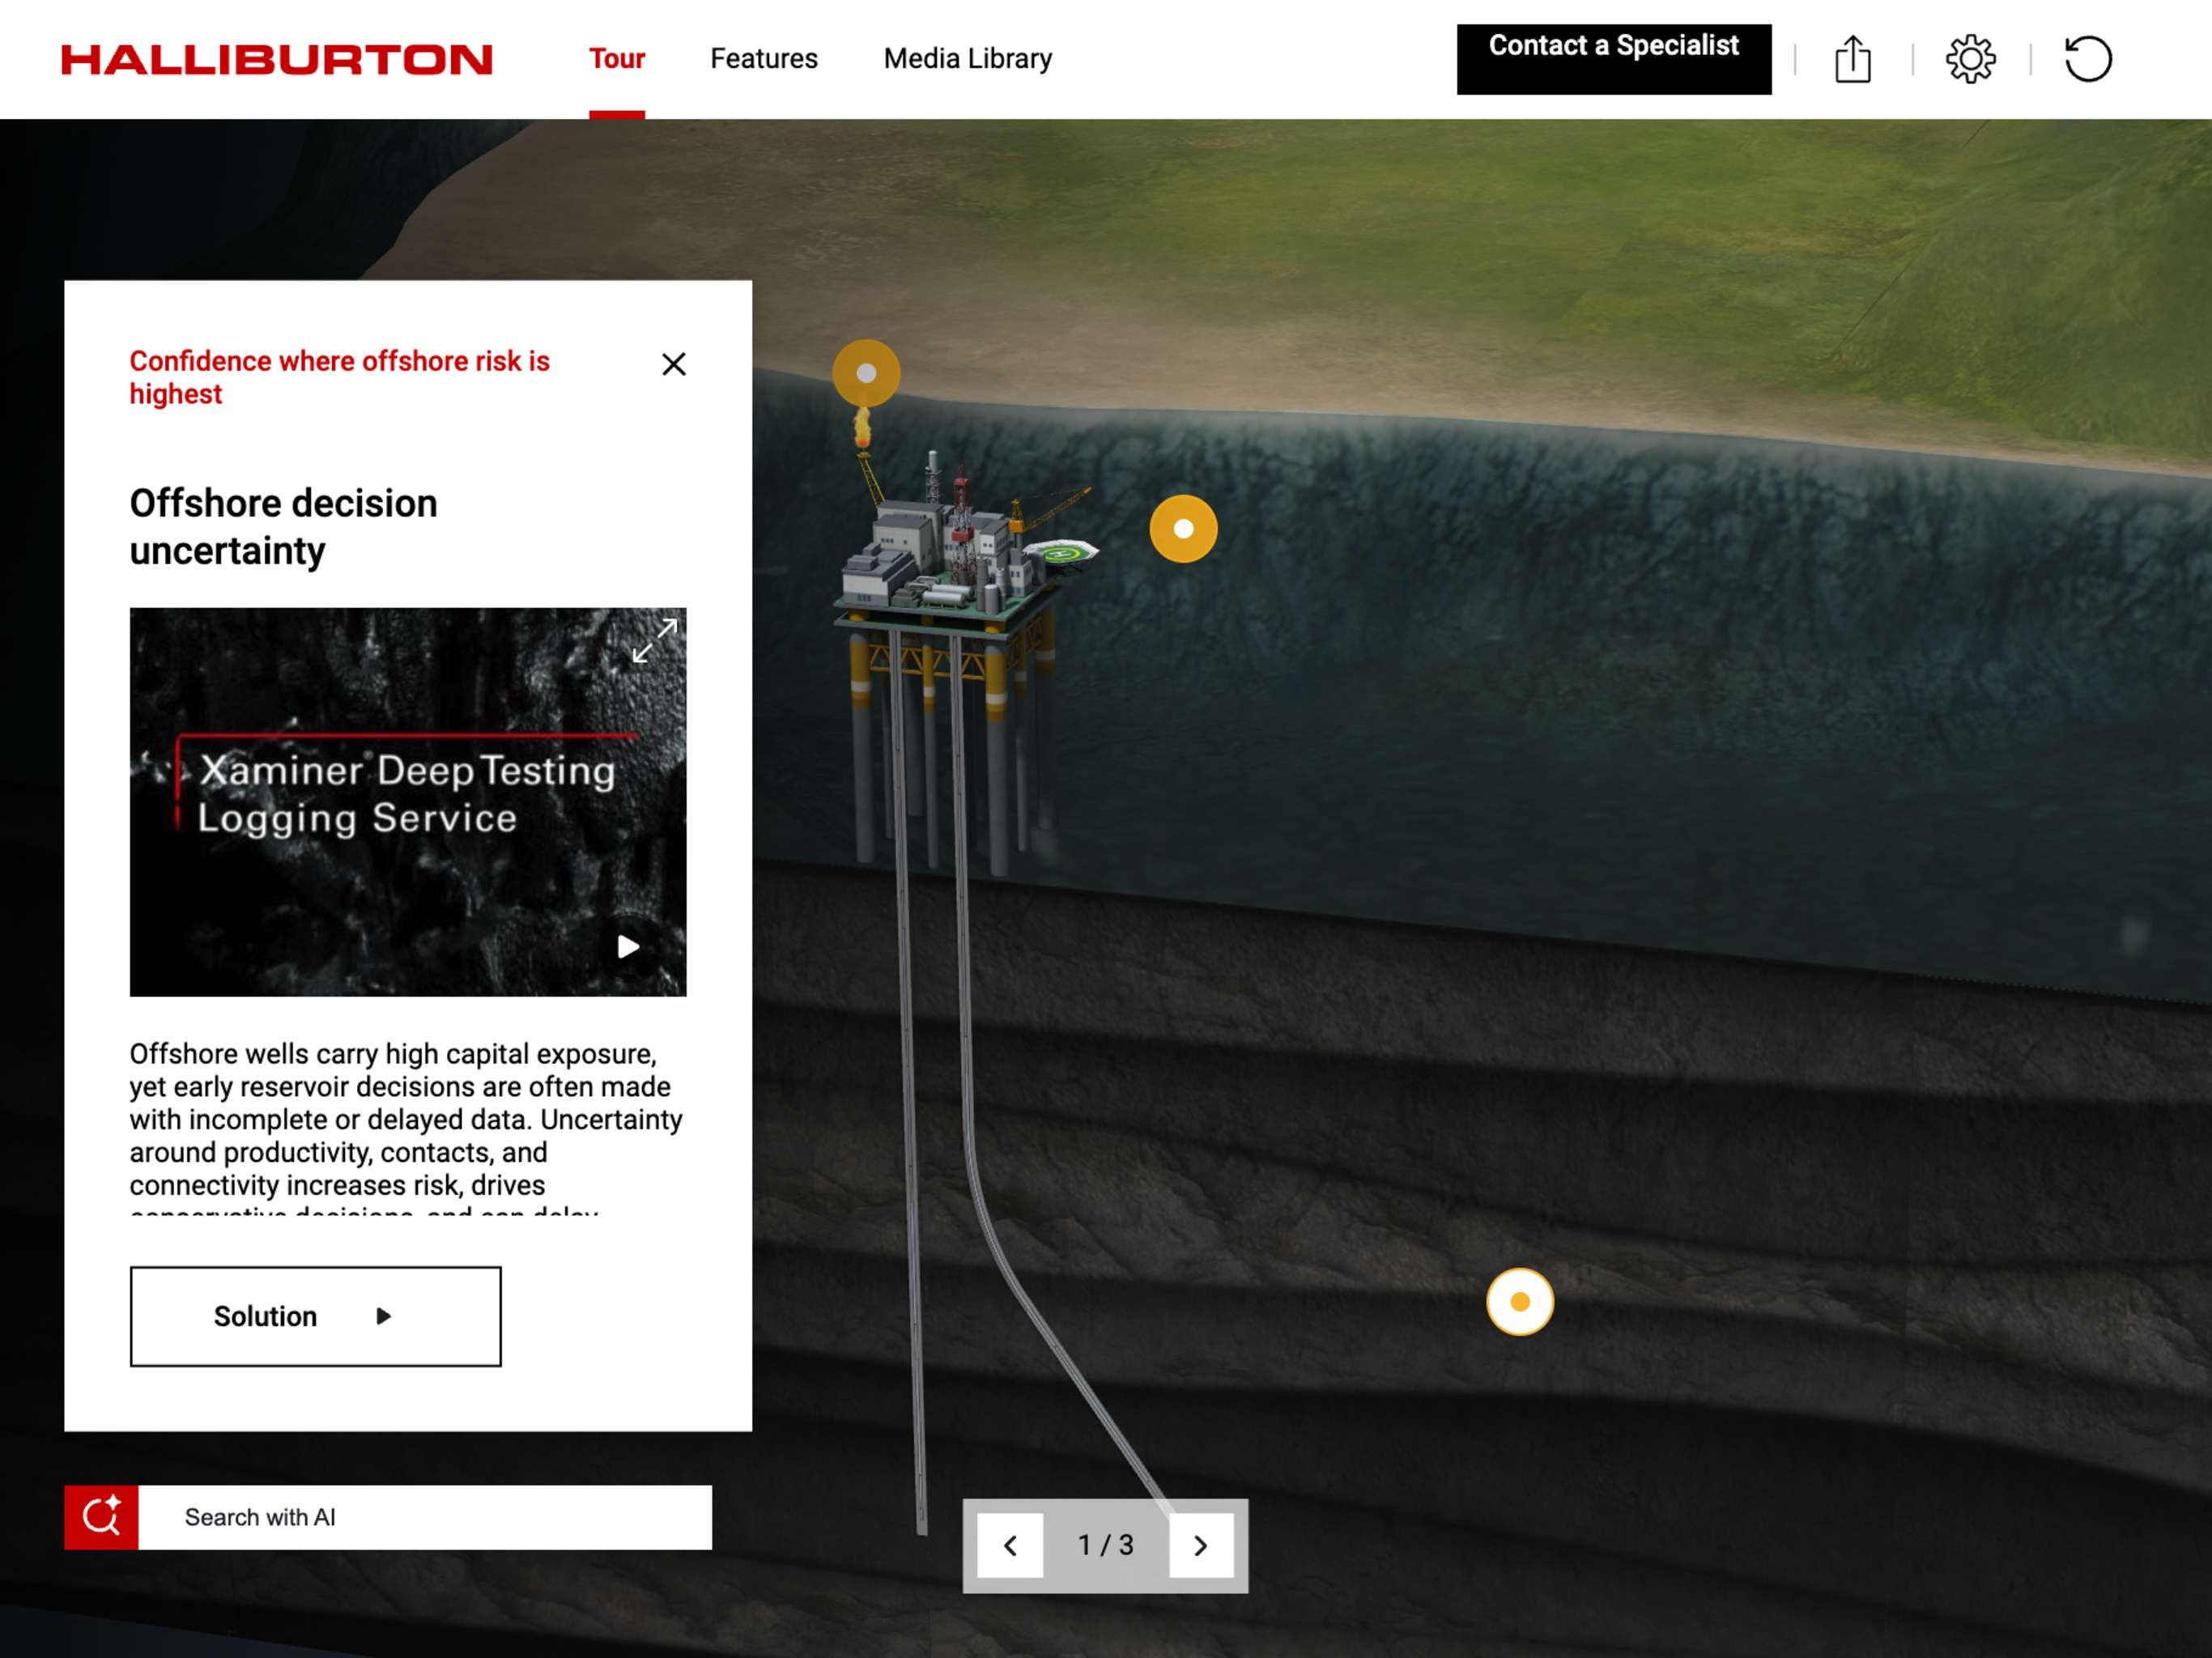The height and width of the screenshot is (1658, 2212).
Task: Go to the previous tour slide
Action: point(1010,1546)
